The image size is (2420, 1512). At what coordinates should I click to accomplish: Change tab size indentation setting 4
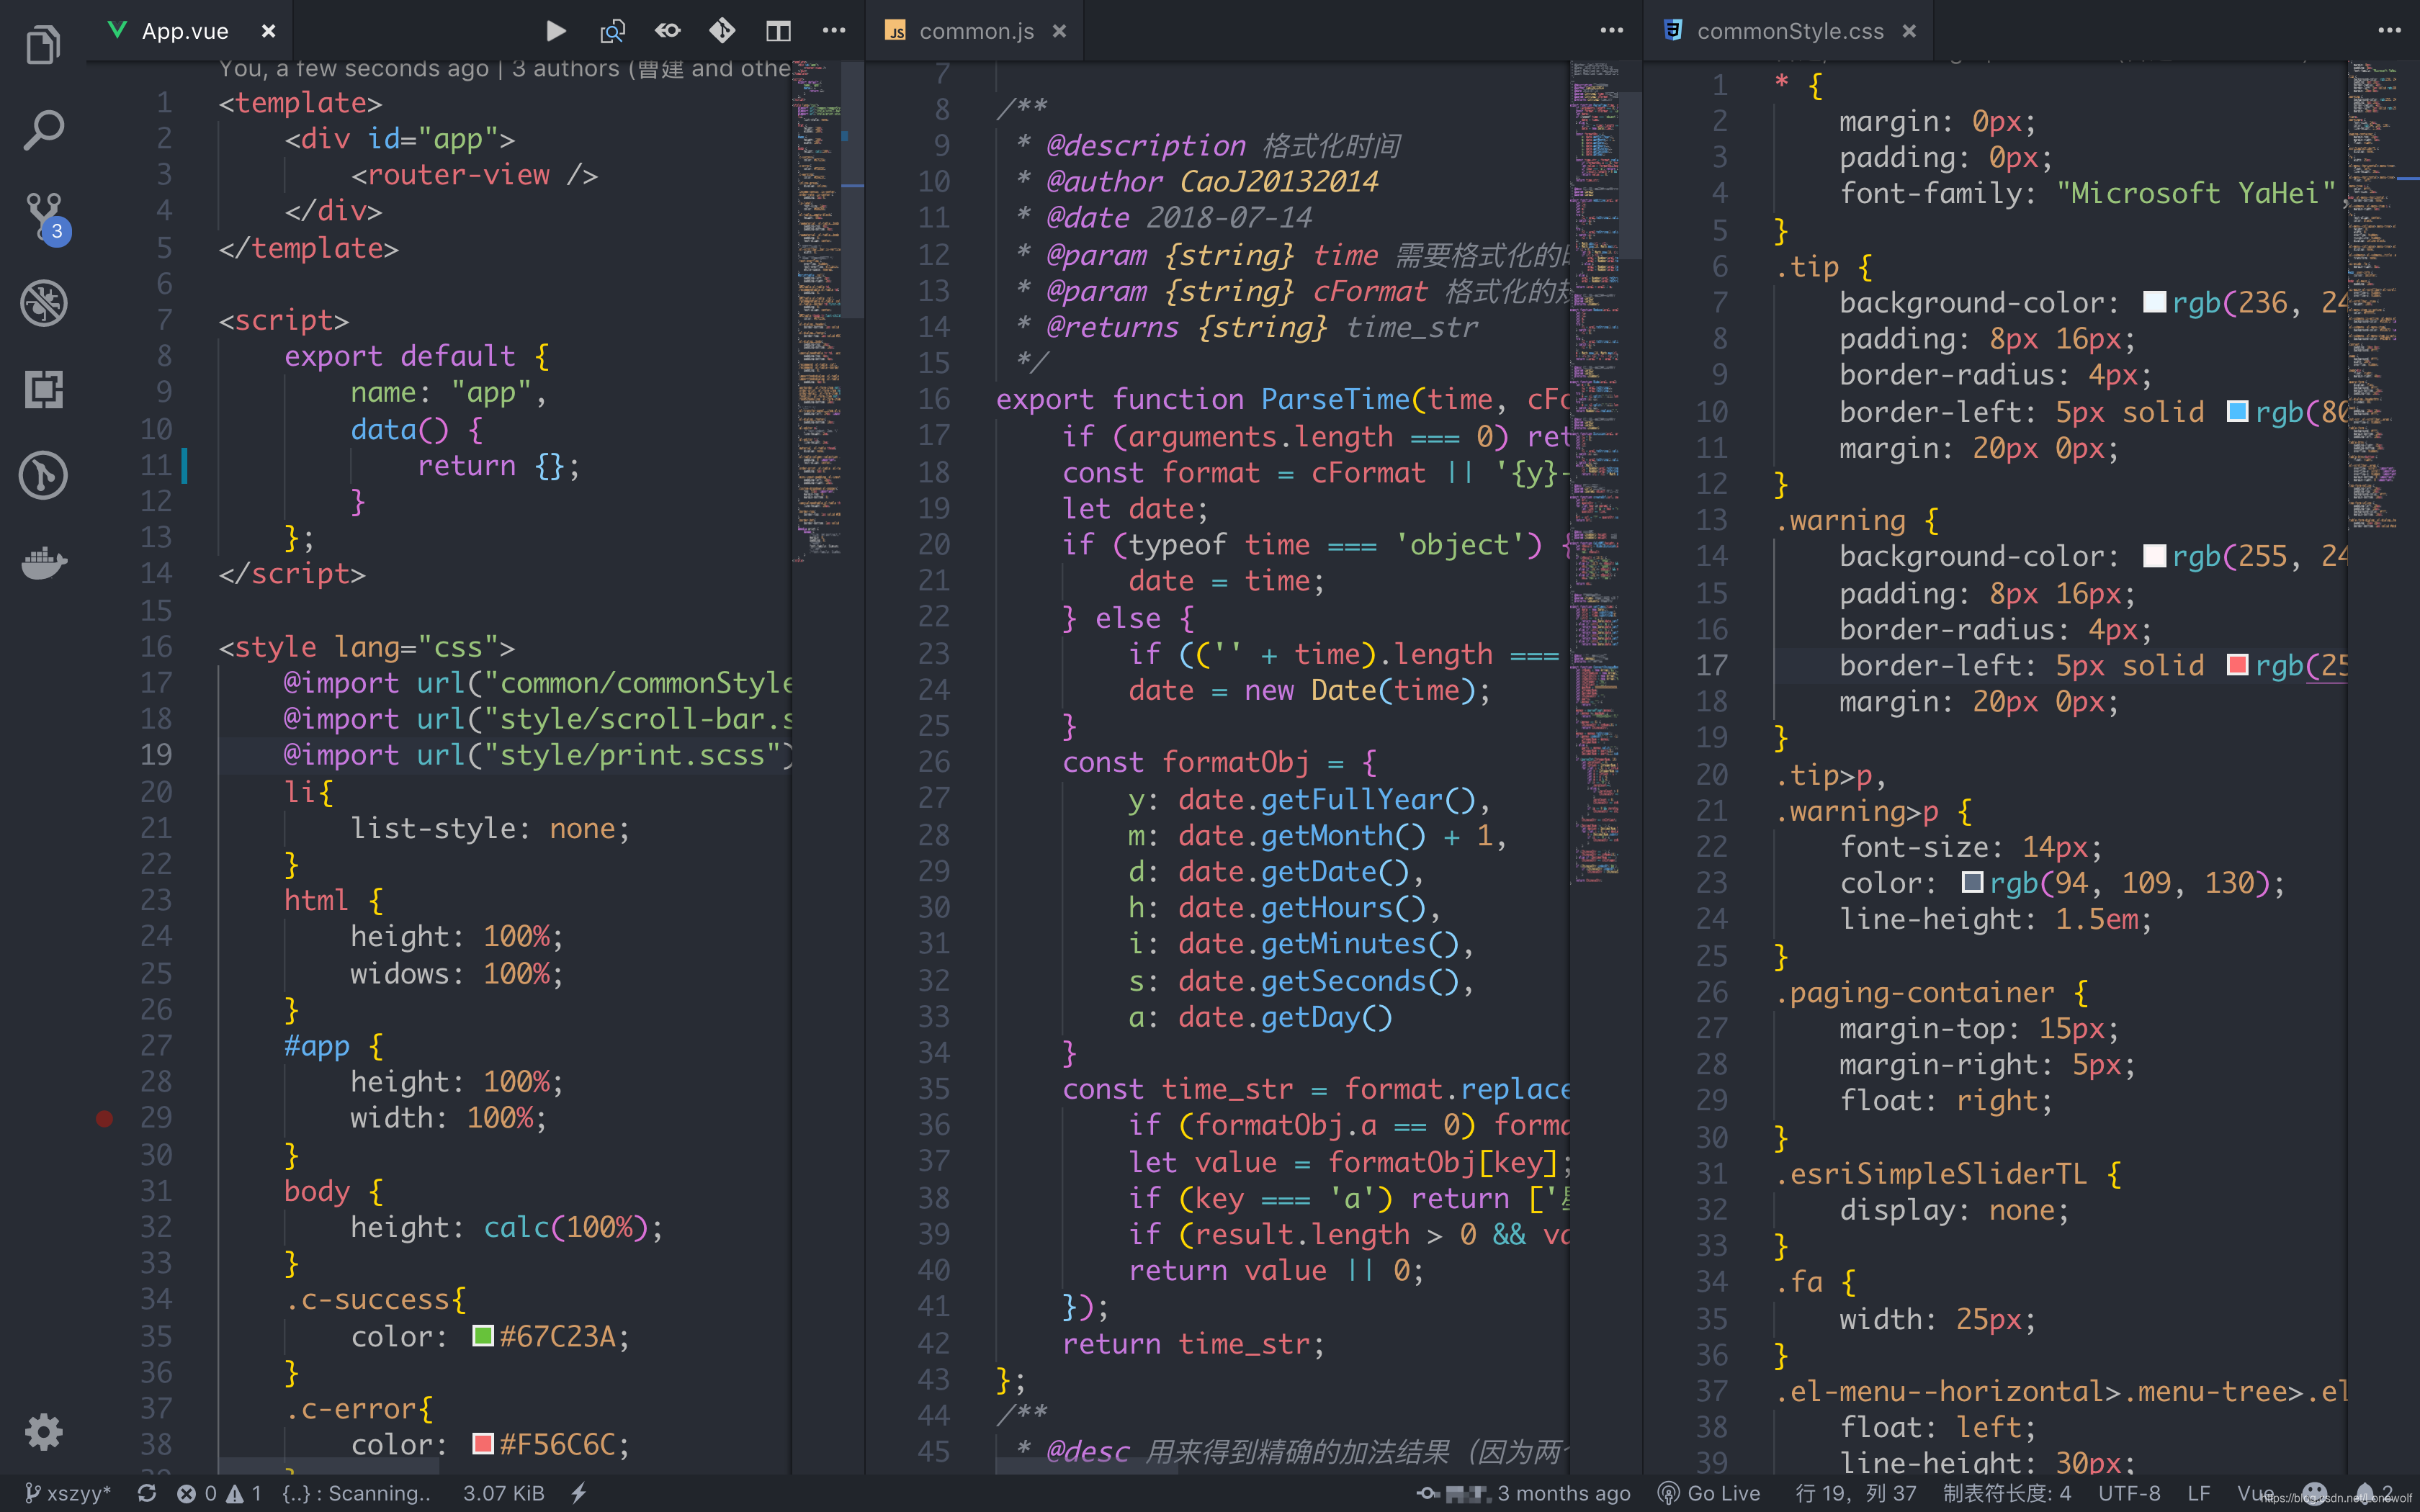pyautogui.click(x=2006, y=1493)
